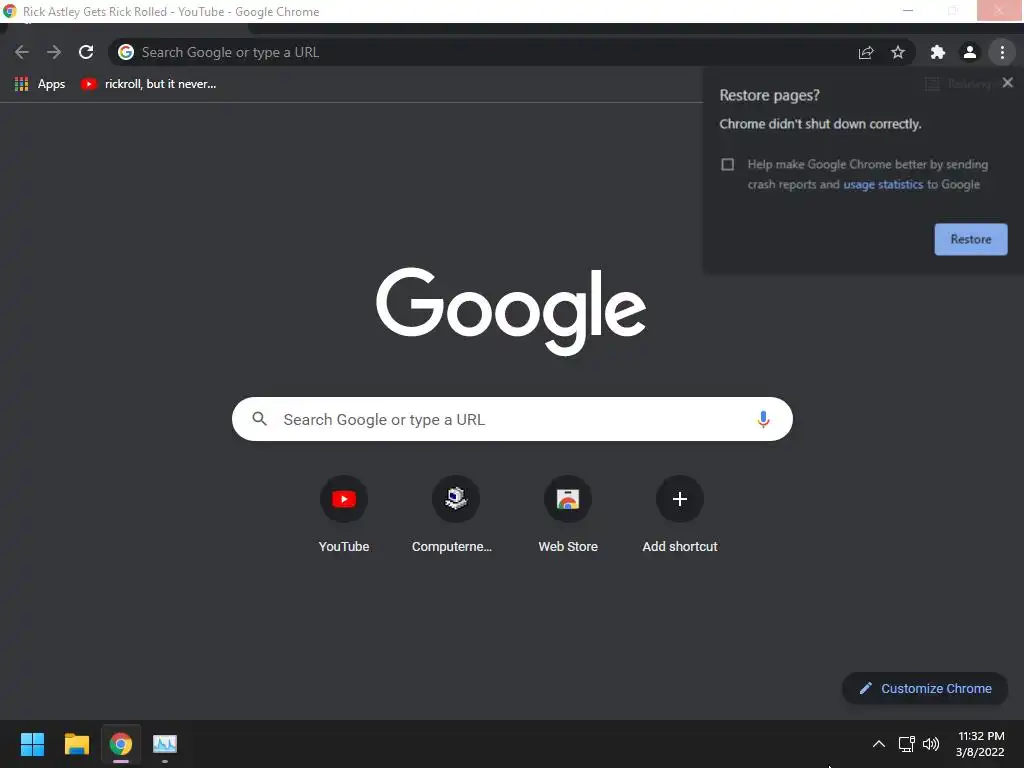Dismiss the Restore pages popup
Viewport: 1024px width, 768px height.
(1008, 82)
